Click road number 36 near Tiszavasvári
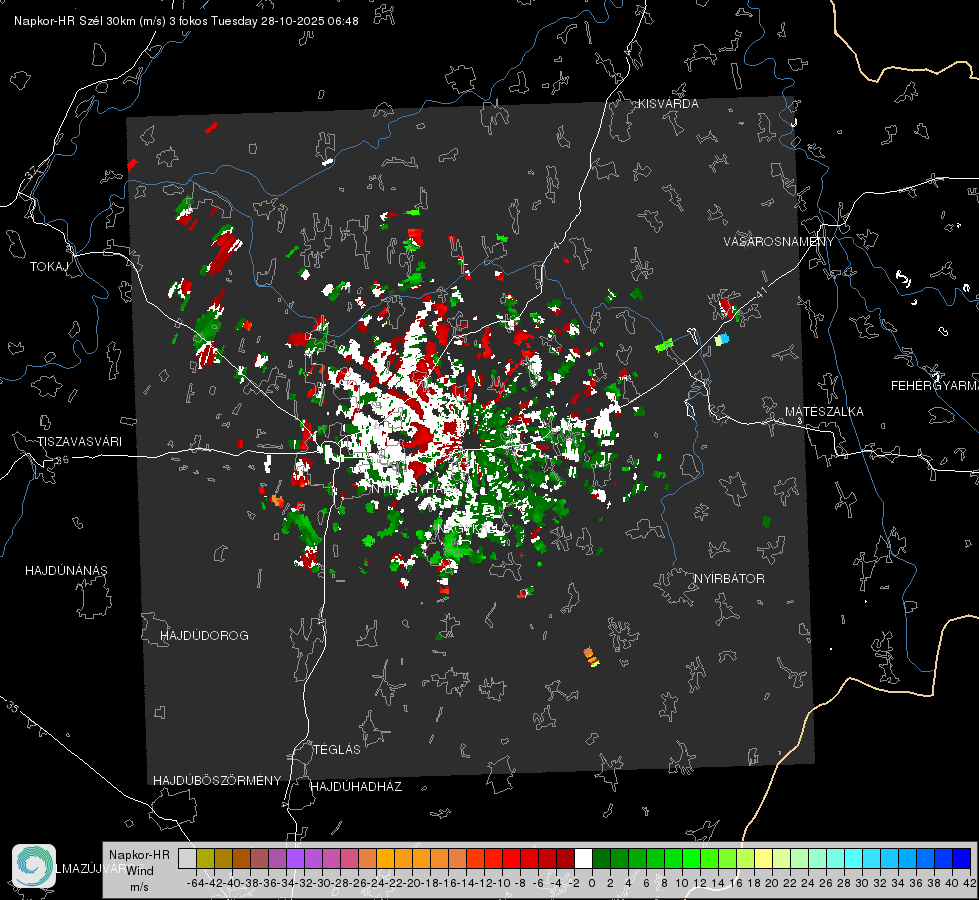 [62, 460]
